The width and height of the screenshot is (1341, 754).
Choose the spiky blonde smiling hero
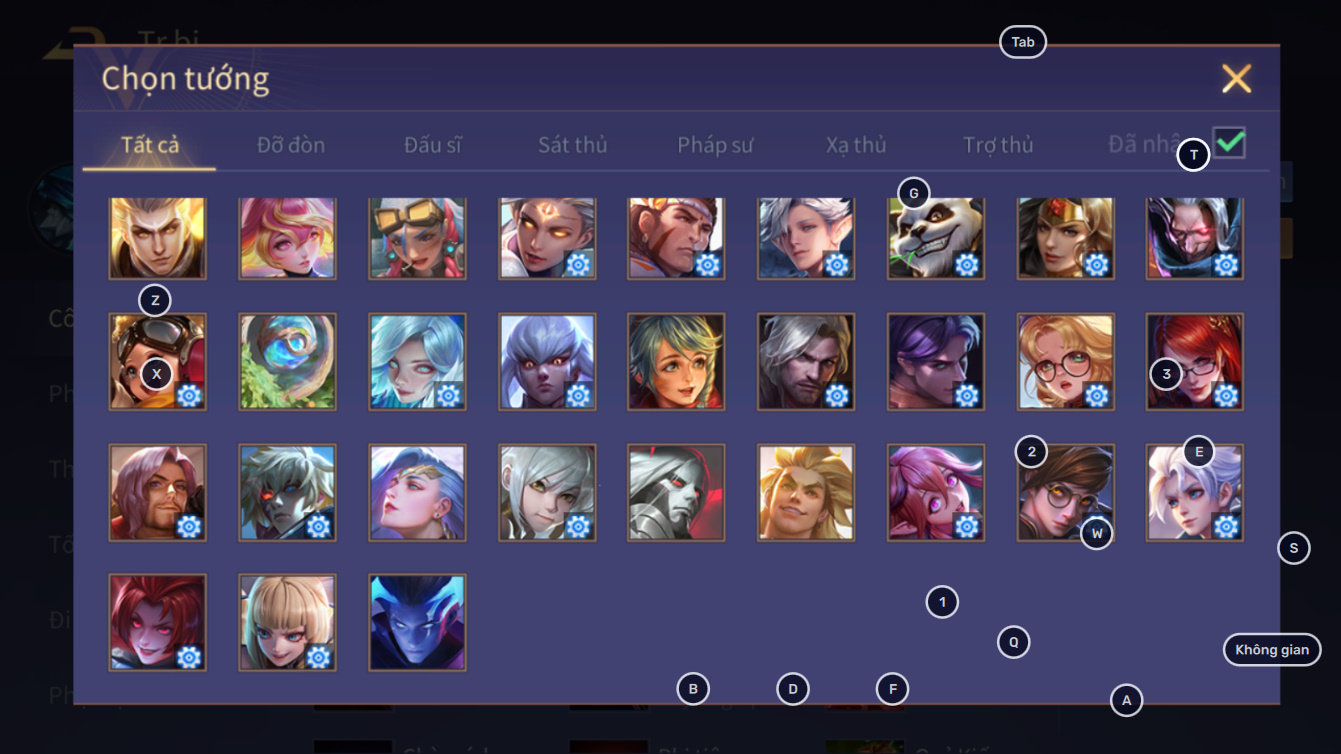806,492
